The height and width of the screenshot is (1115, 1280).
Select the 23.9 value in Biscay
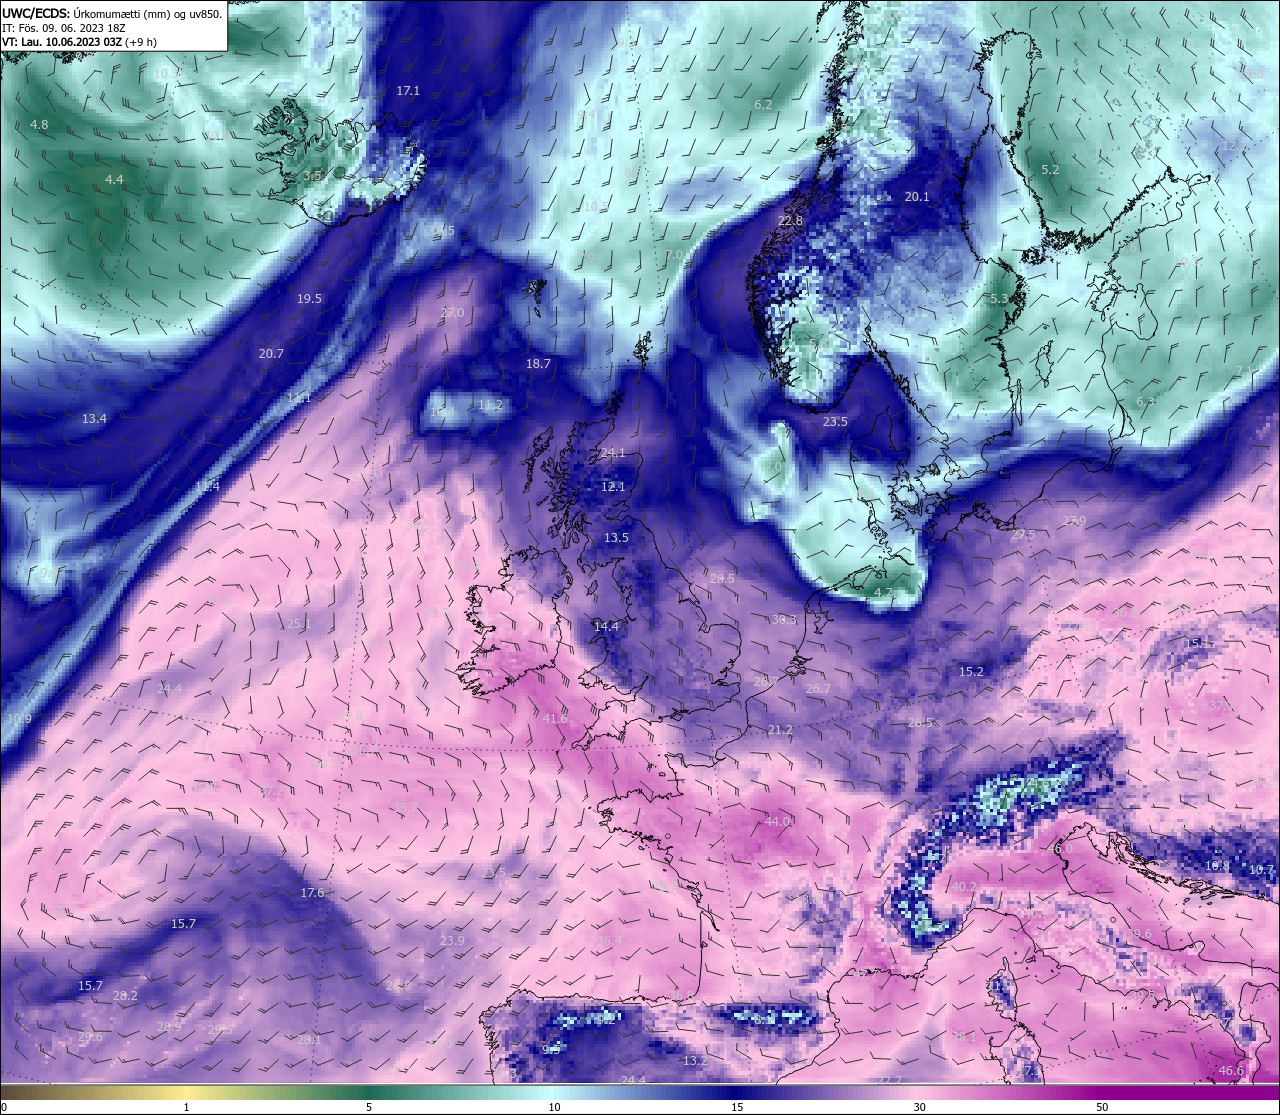(x=452, y=940)
